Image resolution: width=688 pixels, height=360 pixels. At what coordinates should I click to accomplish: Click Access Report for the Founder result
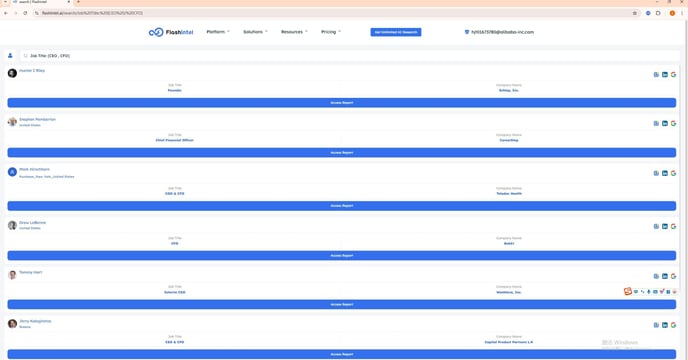(342, 103)
